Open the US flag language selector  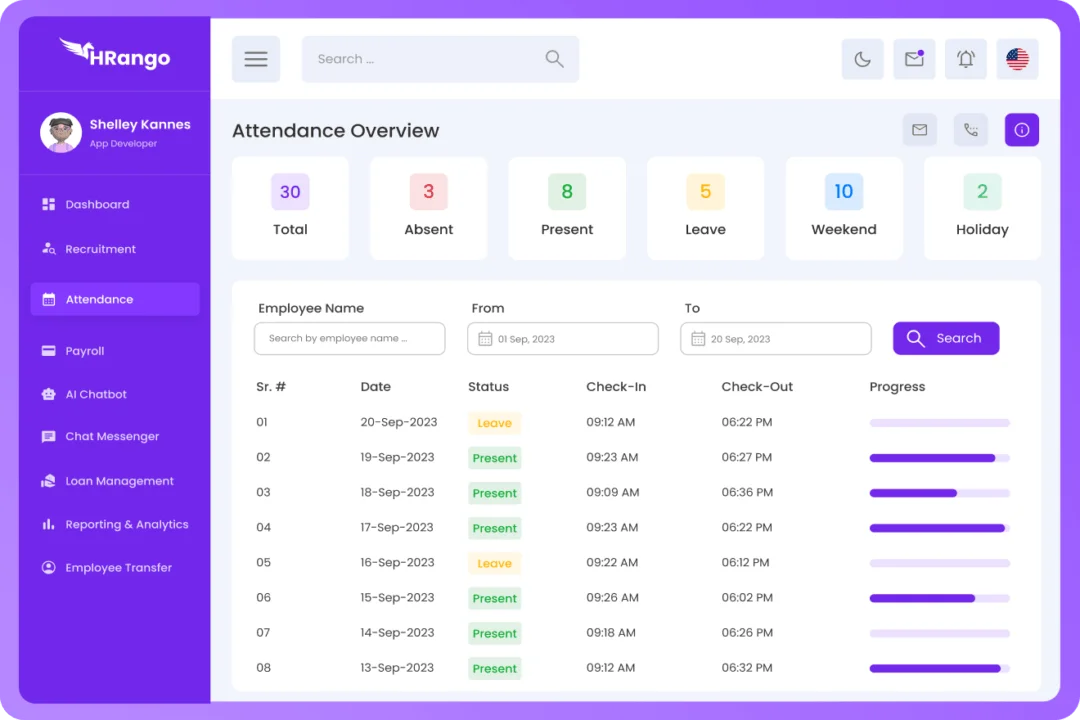point(1017,59)
